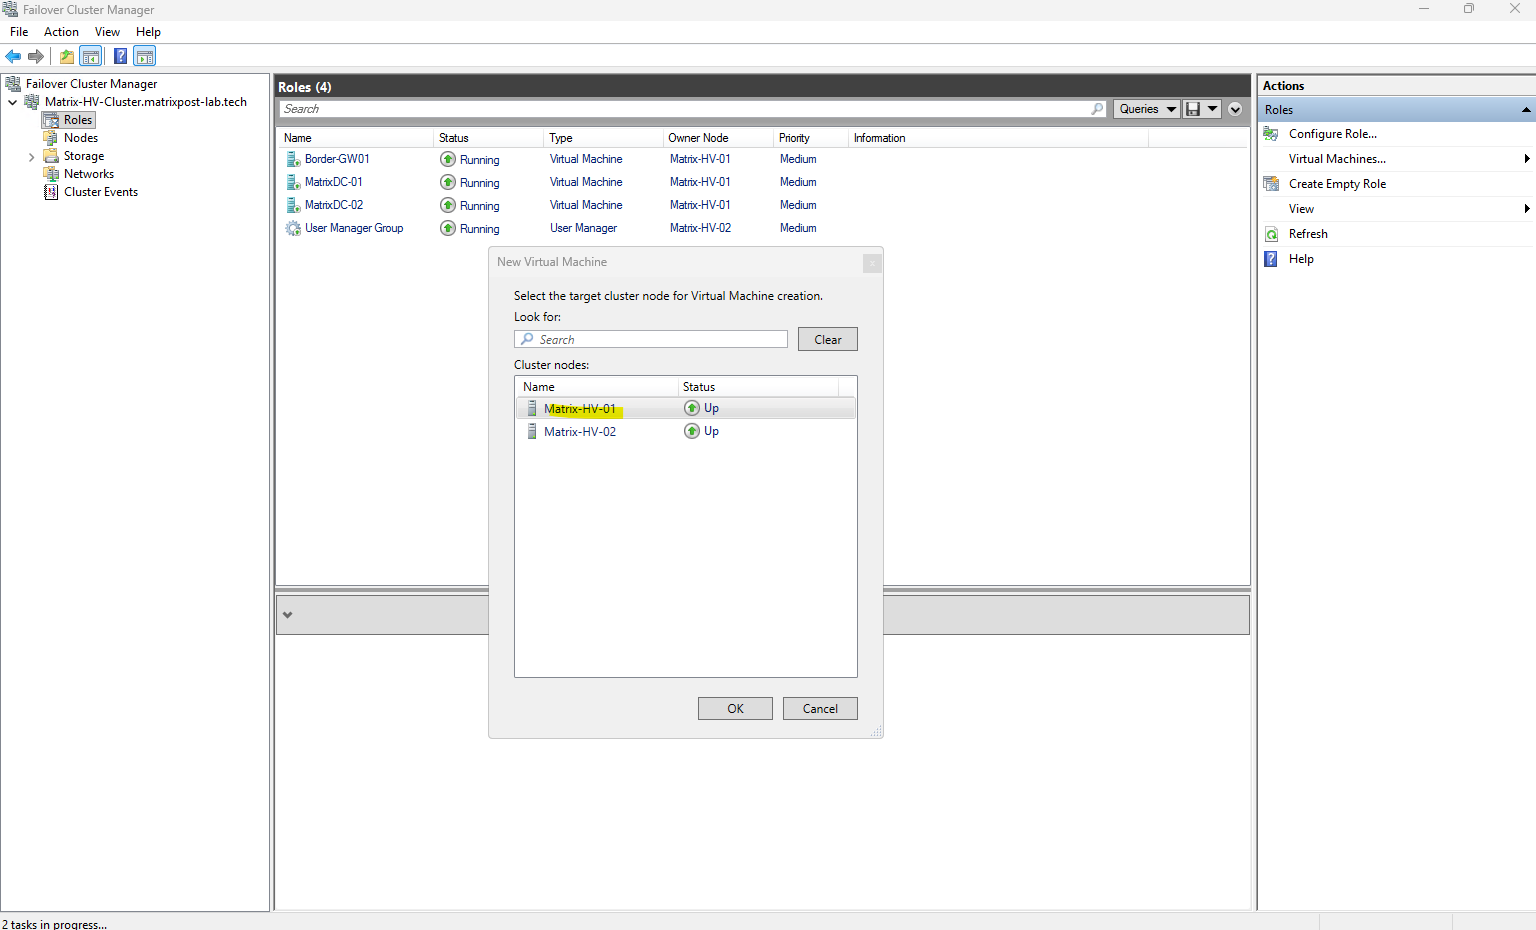This screenshot has height=930, width=1536.
Task: Click the Failover Cluster Manager title icon
Action: tap(10, 9)
